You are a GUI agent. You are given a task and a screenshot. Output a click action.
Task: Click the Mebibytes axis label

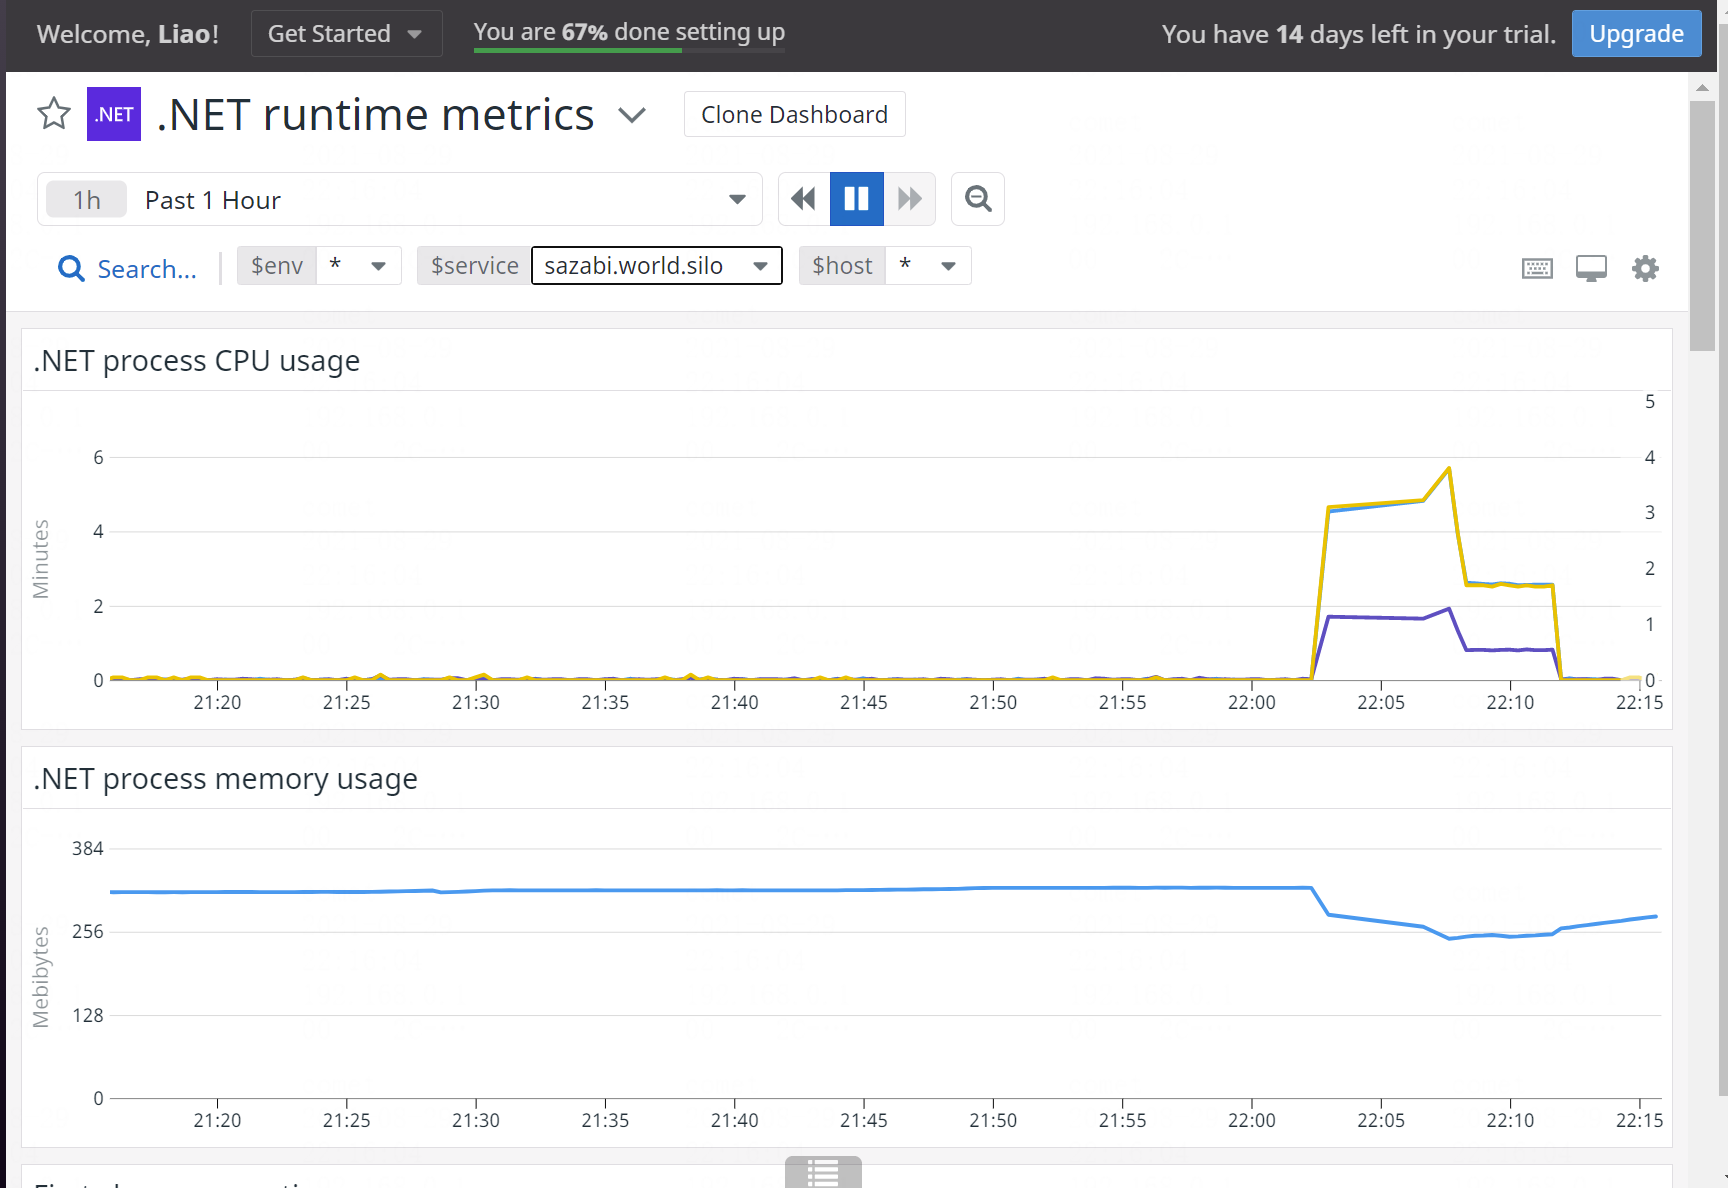(41, 977)
